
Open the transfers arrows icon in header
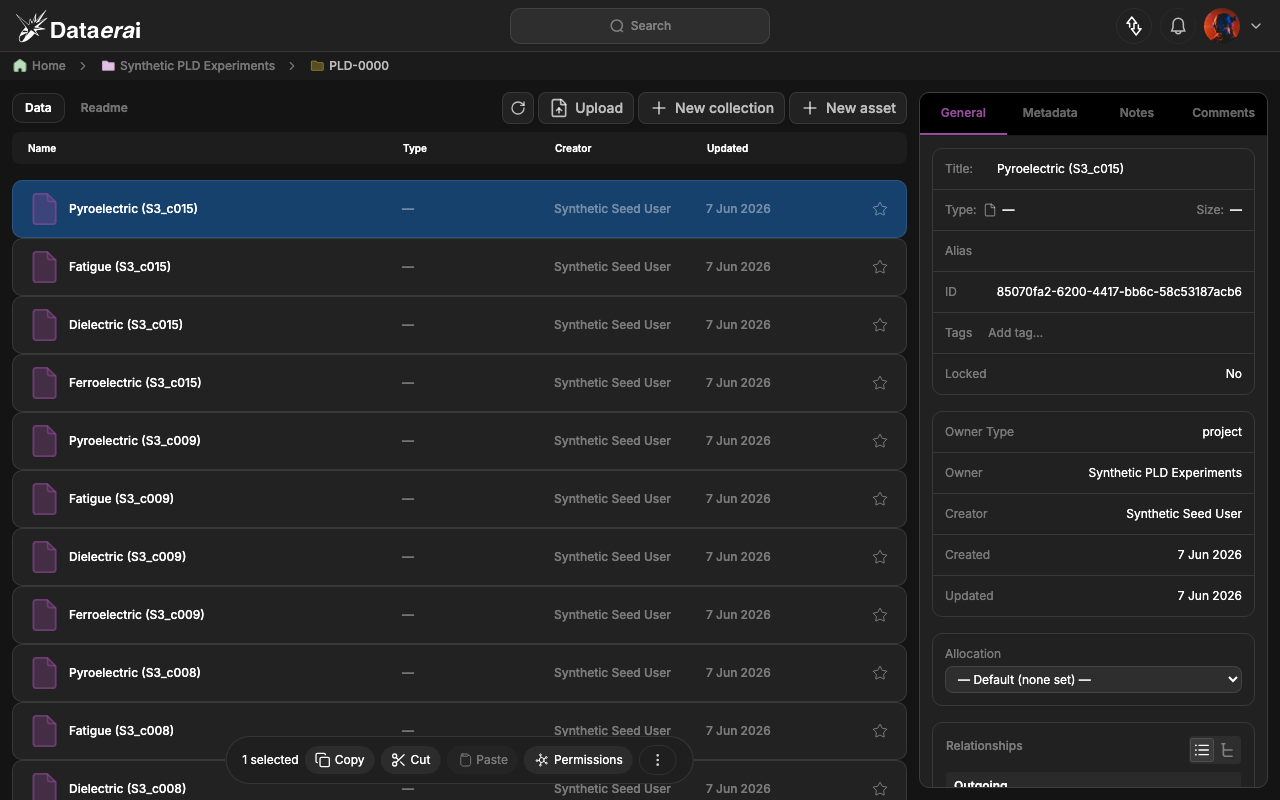(1134, 26)
